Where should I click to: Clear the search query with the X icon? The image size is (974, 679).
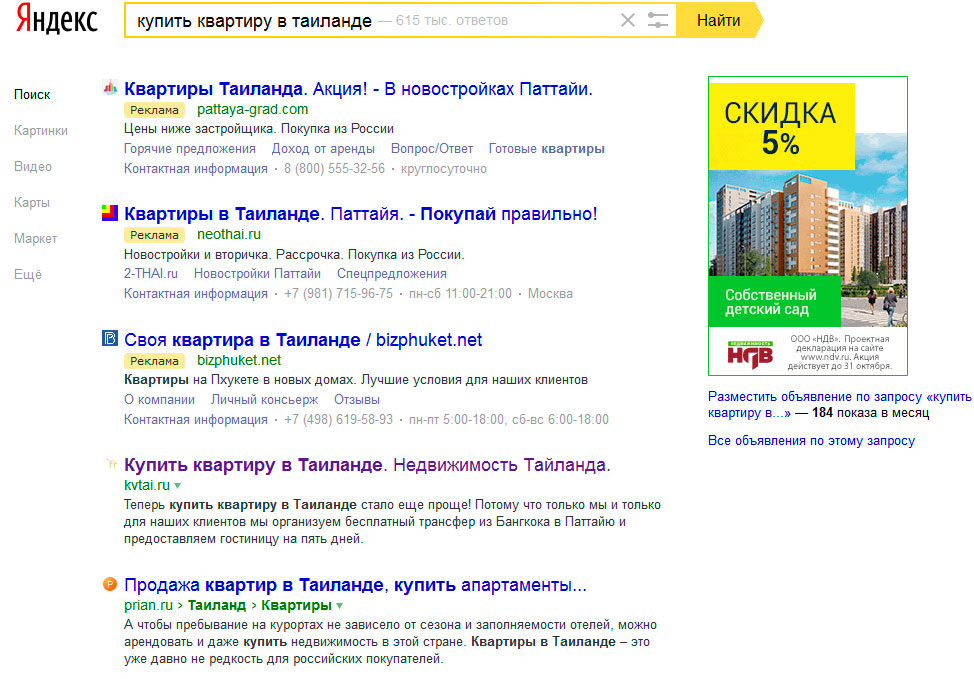(x=628, y=21)
